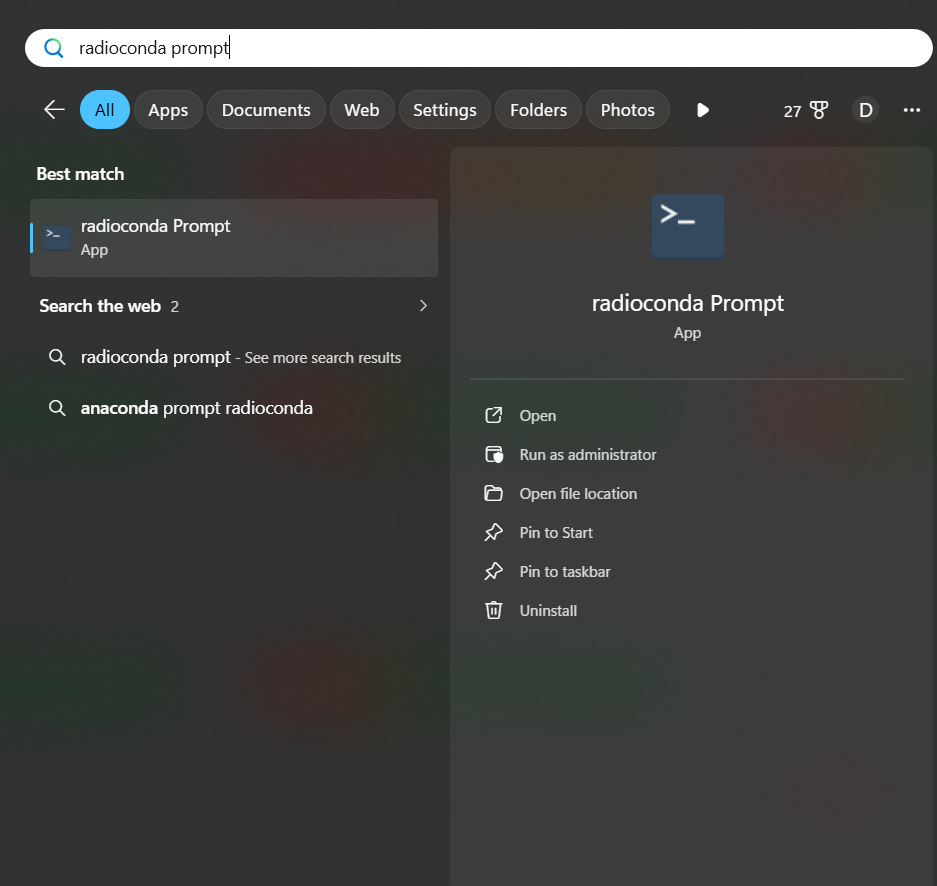Choose Open file location

click(578, 493)
